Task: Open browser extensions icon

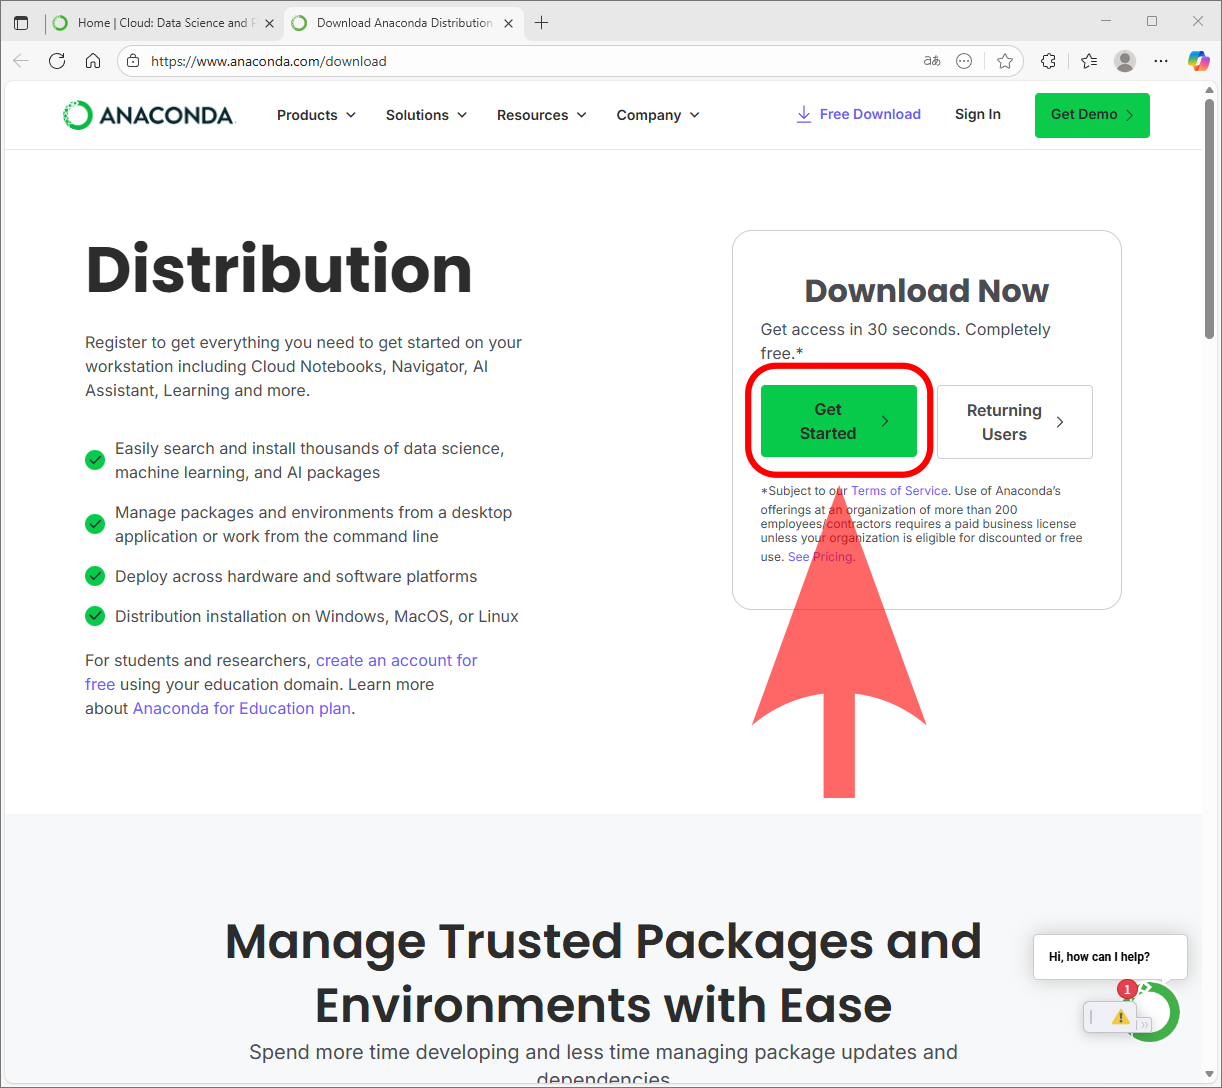Action: (x=1048, y=61)
